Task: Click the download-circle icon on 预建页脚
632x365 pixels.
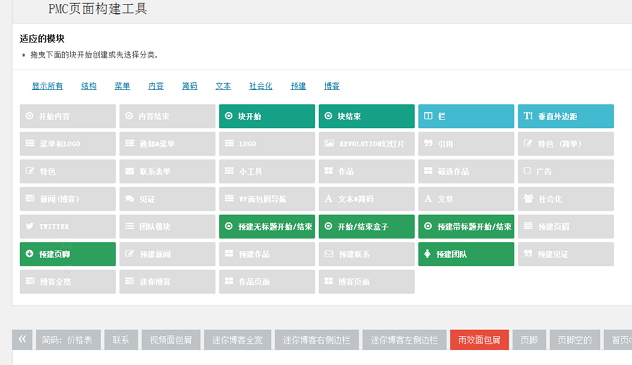Action: 29,253
